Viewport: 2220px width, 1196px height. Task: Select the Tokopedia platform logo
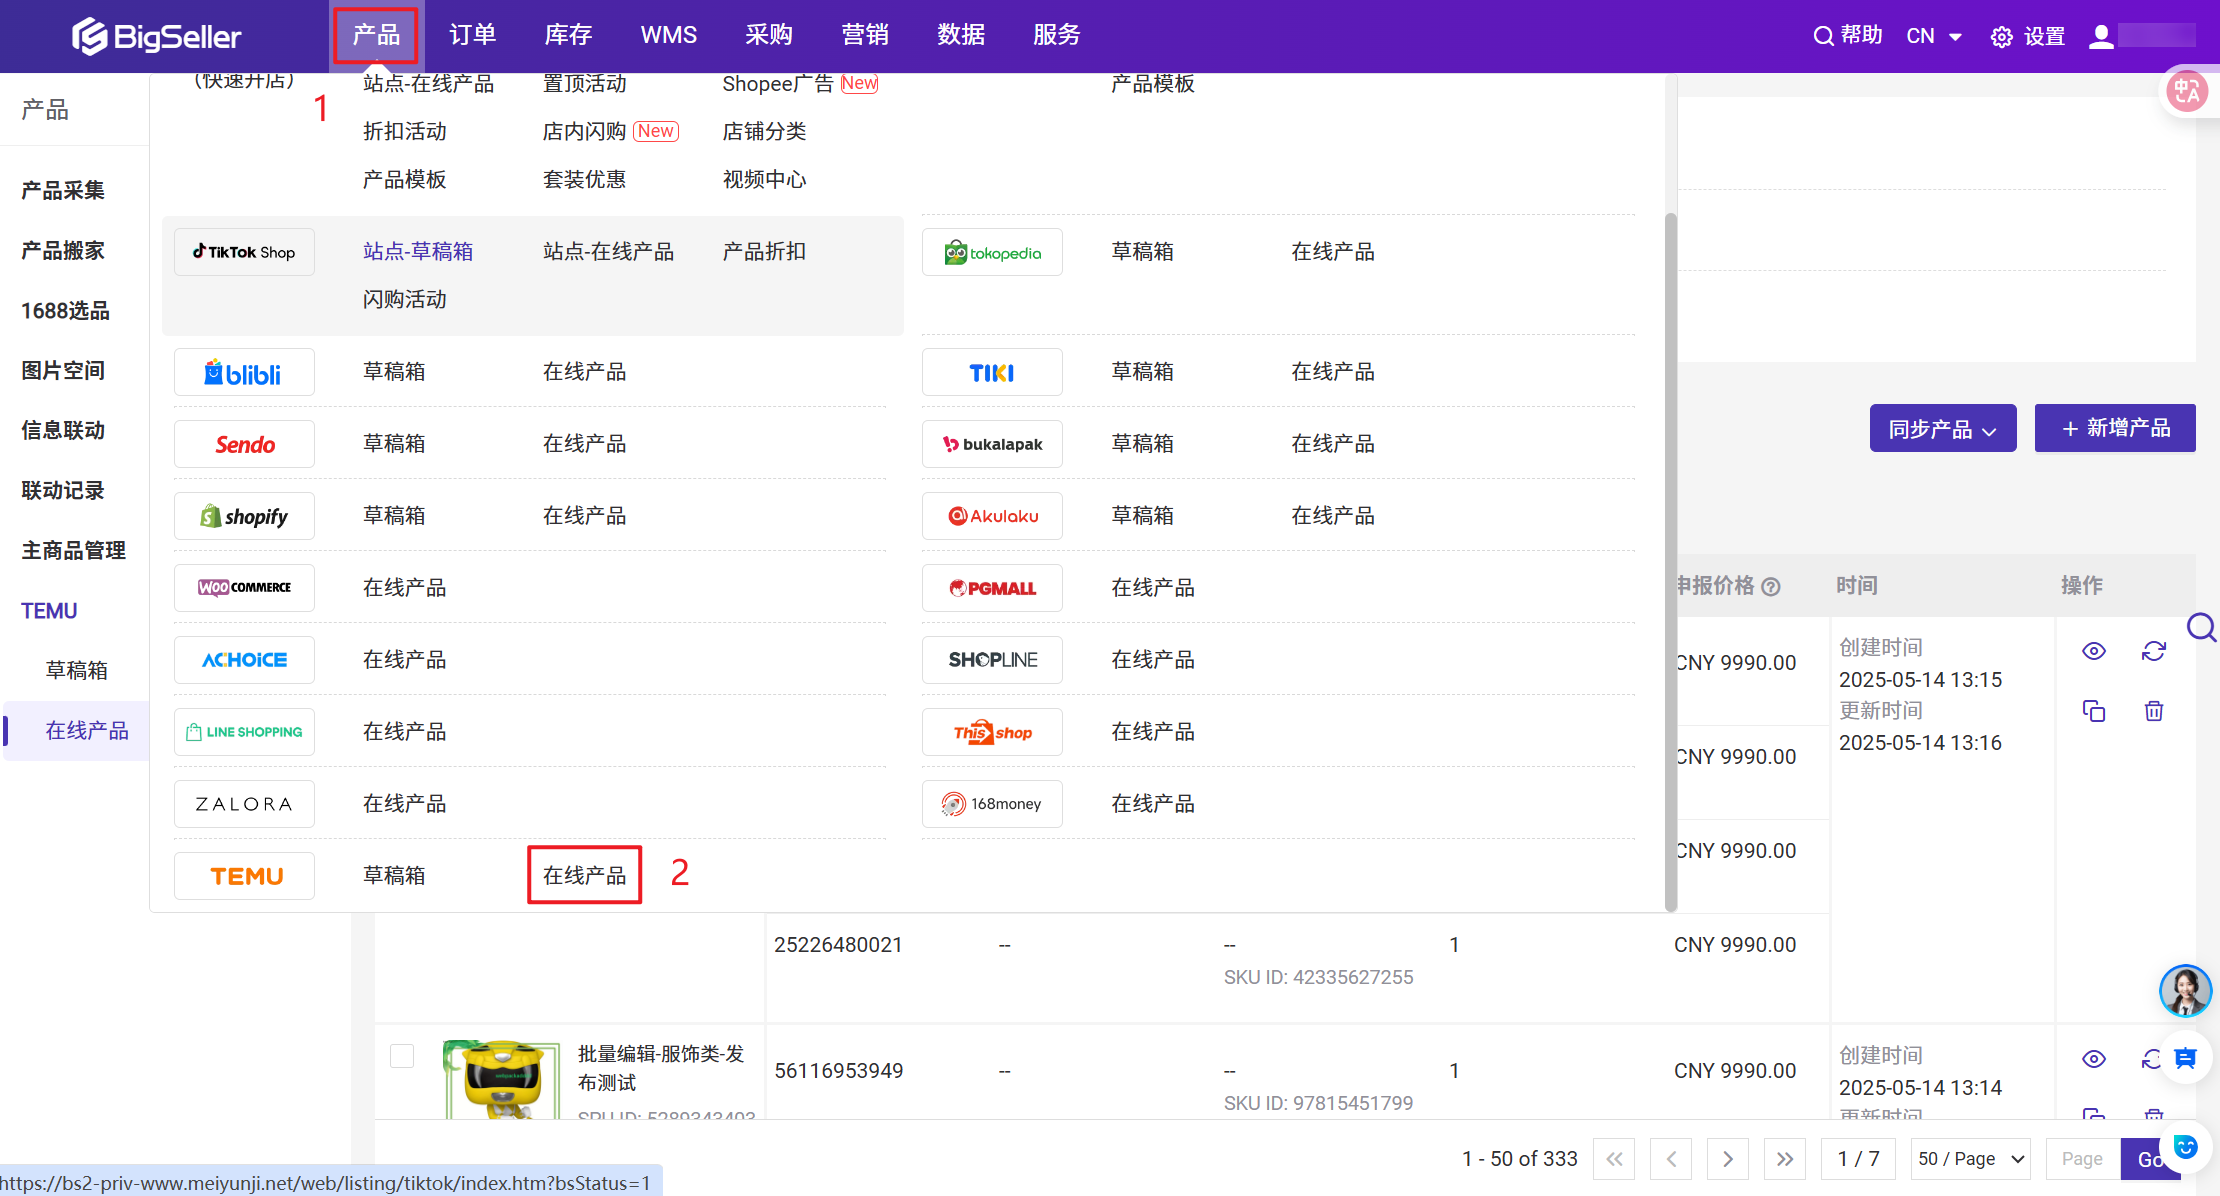coord(992,252)
